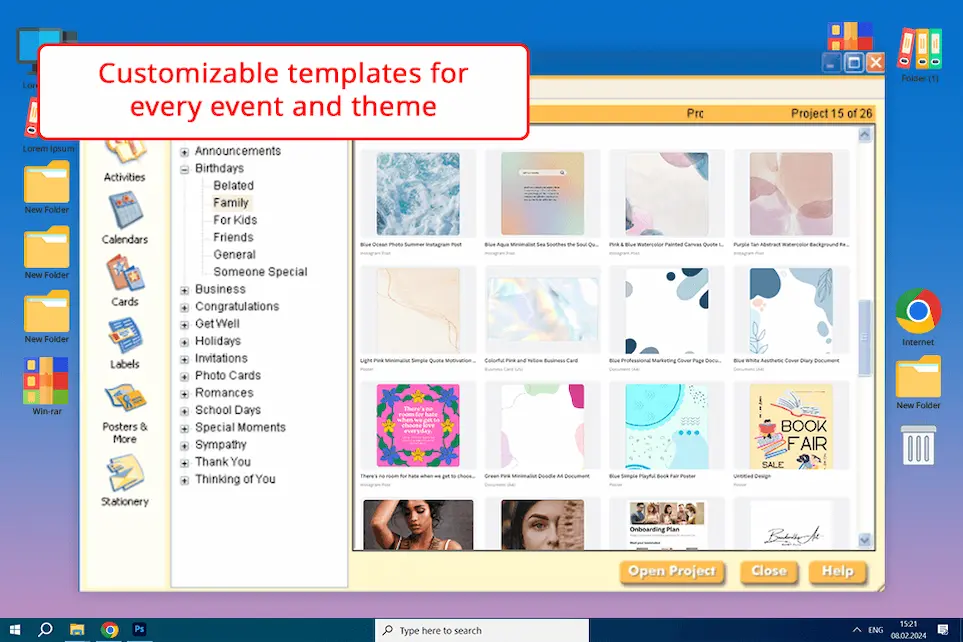Select the Blue Simple Playful Book Fair poster

pos(666,426)
